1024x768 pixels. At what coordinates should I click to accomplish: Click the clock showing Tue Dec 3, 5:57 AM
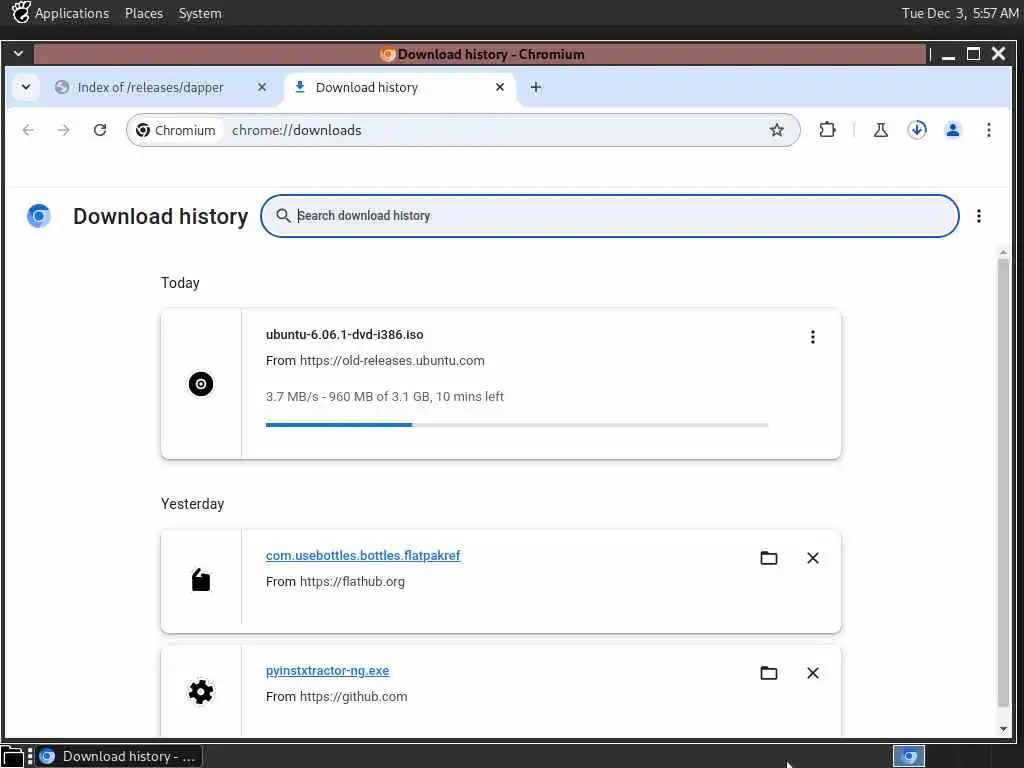click(x=959, y=13)
